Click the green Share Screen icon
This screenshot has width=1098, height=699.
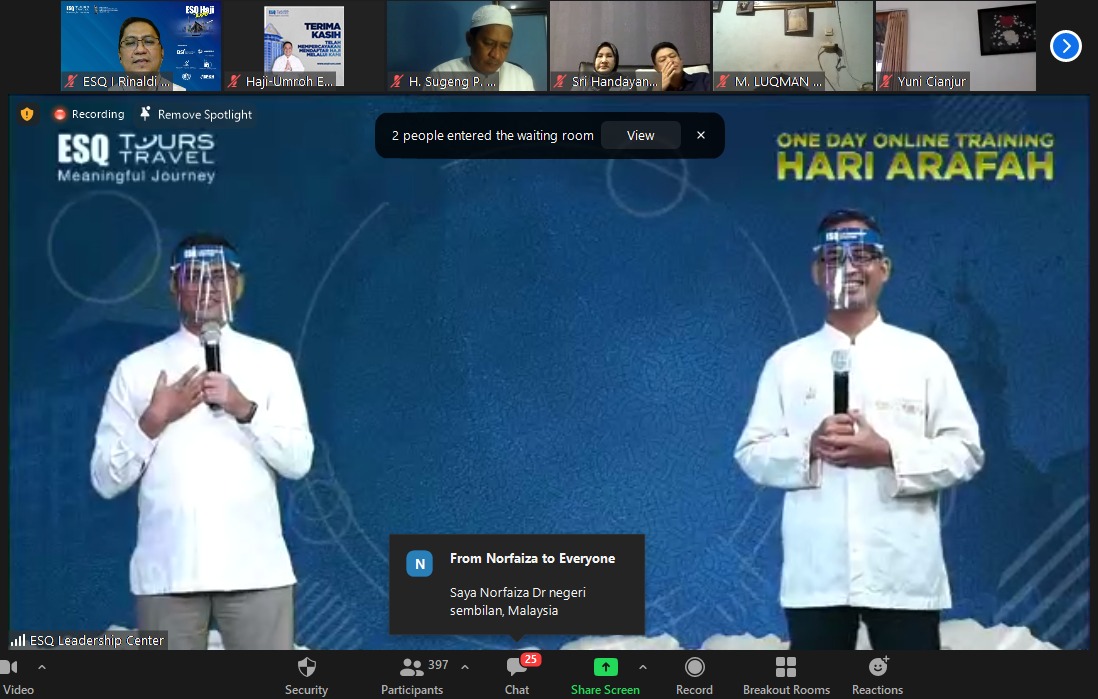(605, 667)
